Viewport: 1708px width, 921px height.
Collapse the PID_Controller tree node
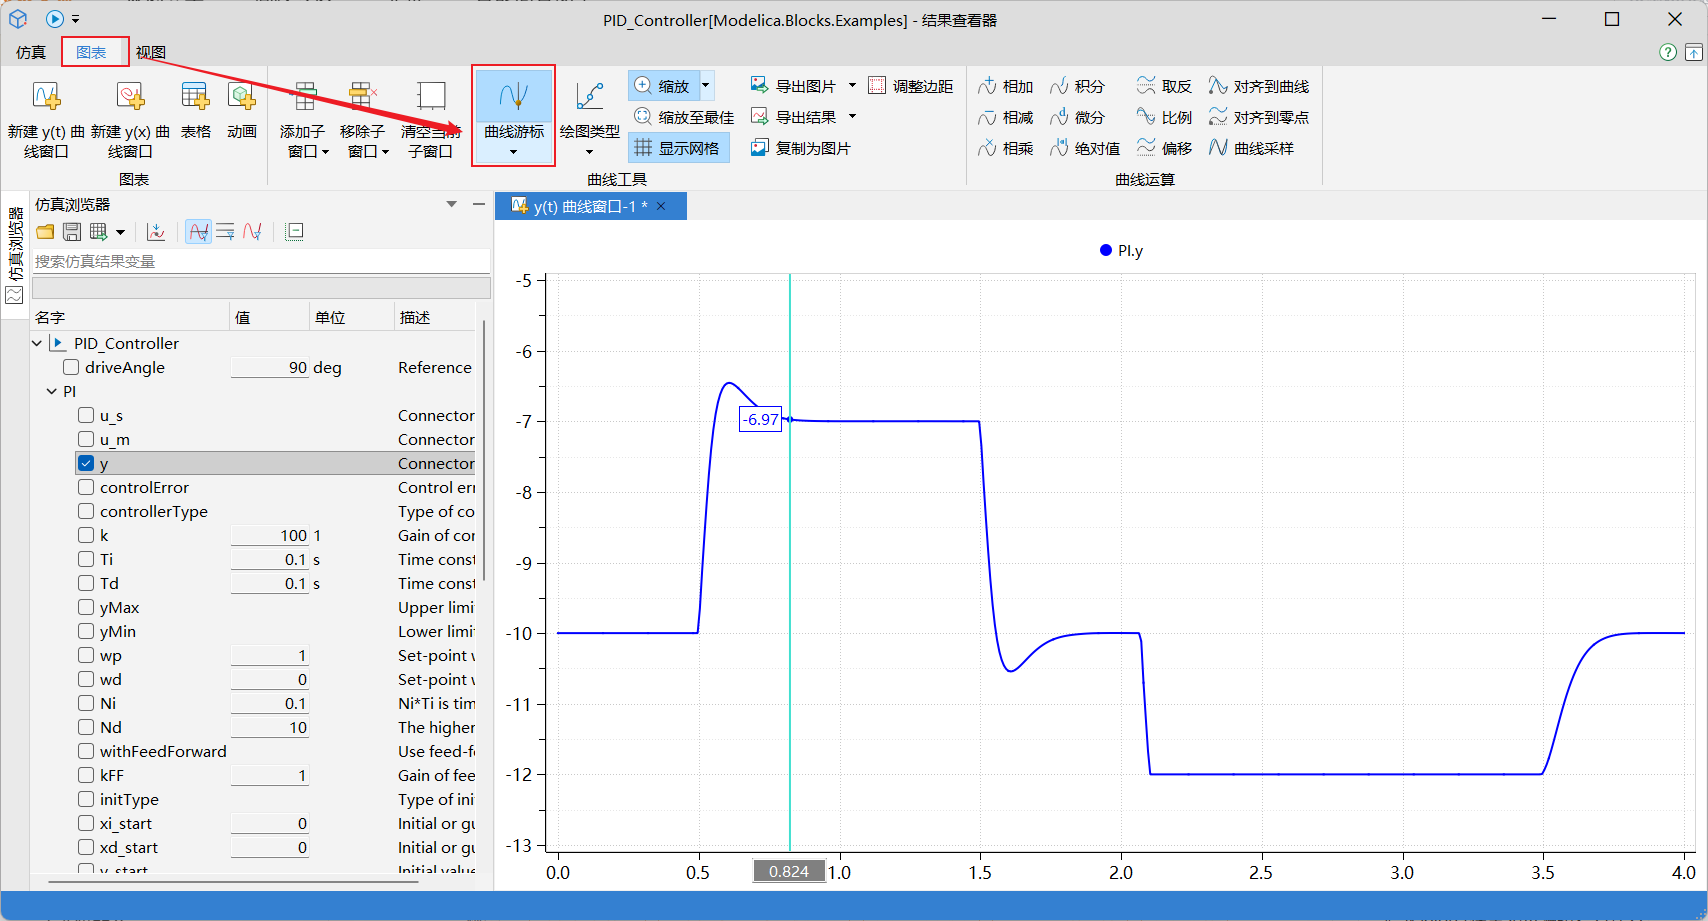[37, 343]
